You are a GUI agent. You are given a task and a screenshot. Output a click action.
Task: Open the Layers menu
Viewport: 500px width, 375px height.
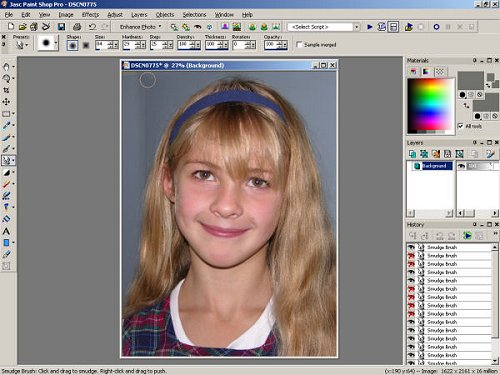click(x=139, y=15)
